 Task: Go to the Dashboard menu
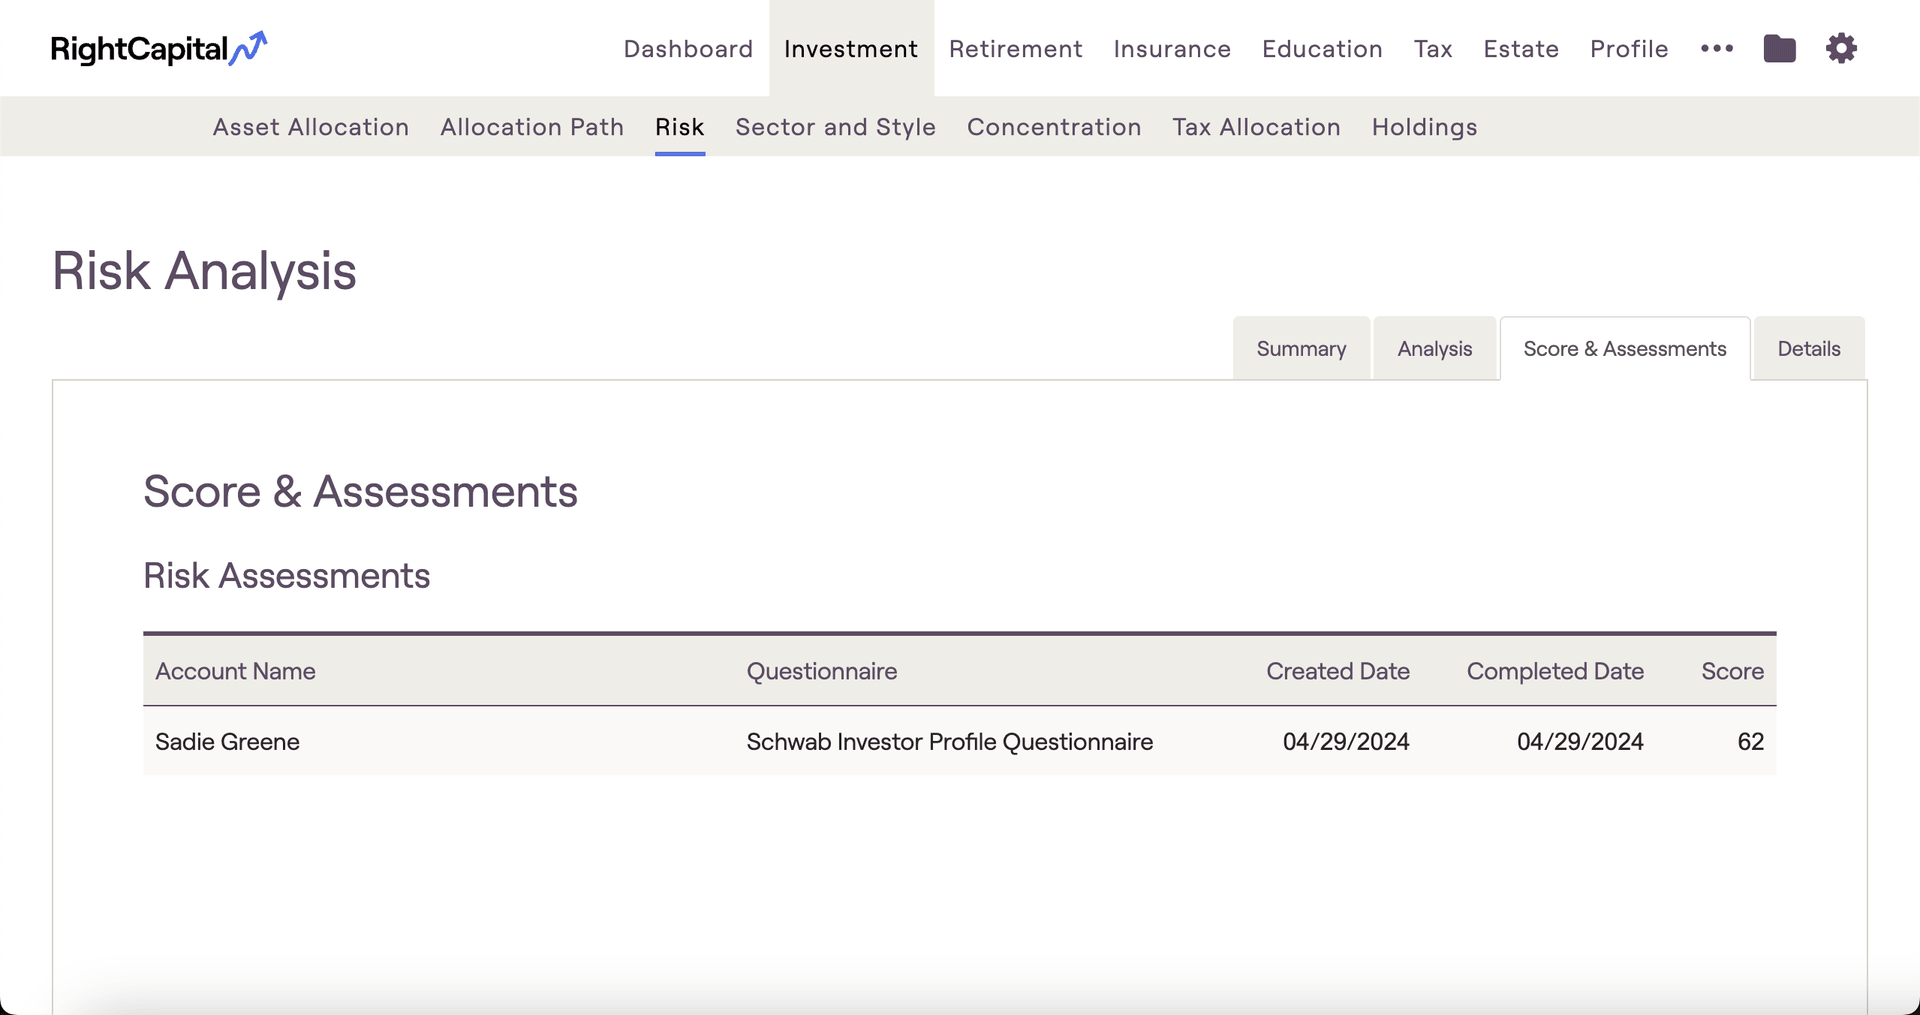688,49
